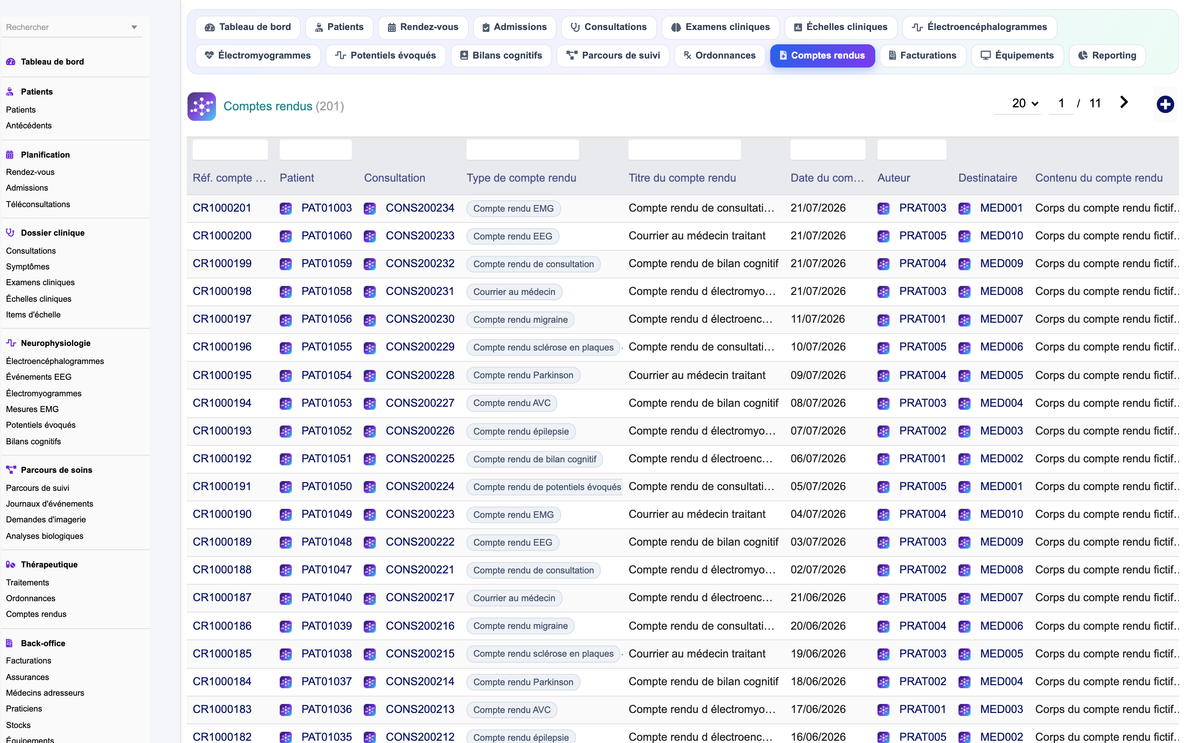Viewport: 1200px width, 743px height.
Task: Open the Bilans cognitifs tab
Action: (x=500, y=56)
